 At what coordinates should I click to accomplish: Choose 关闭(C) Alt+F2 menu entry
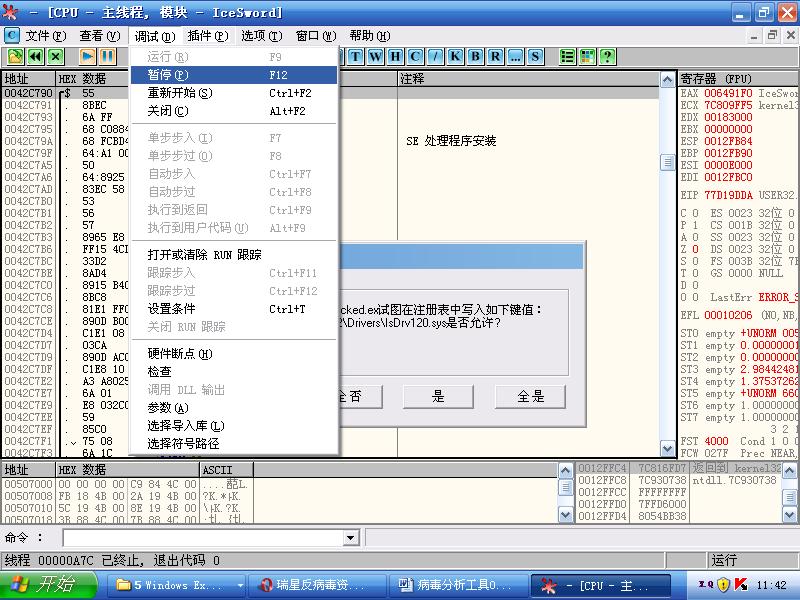pyautogui.click(x=234, y=111)
